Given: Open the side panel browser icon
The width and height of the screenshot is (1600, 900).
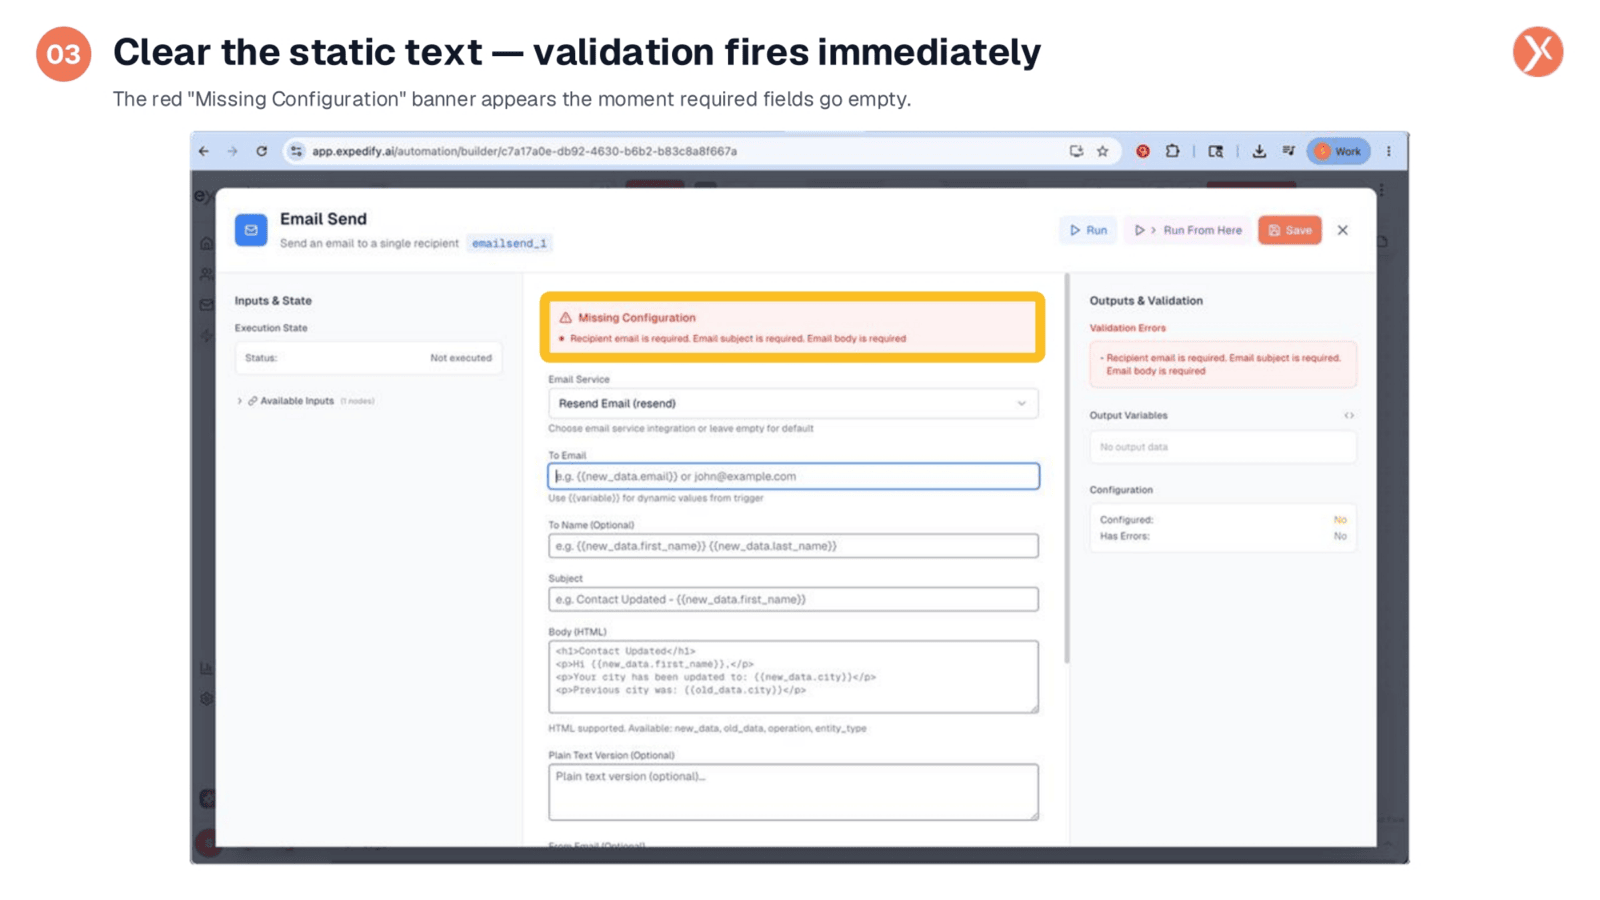Looking at the screenshot, I should (x=1216, y=151).
